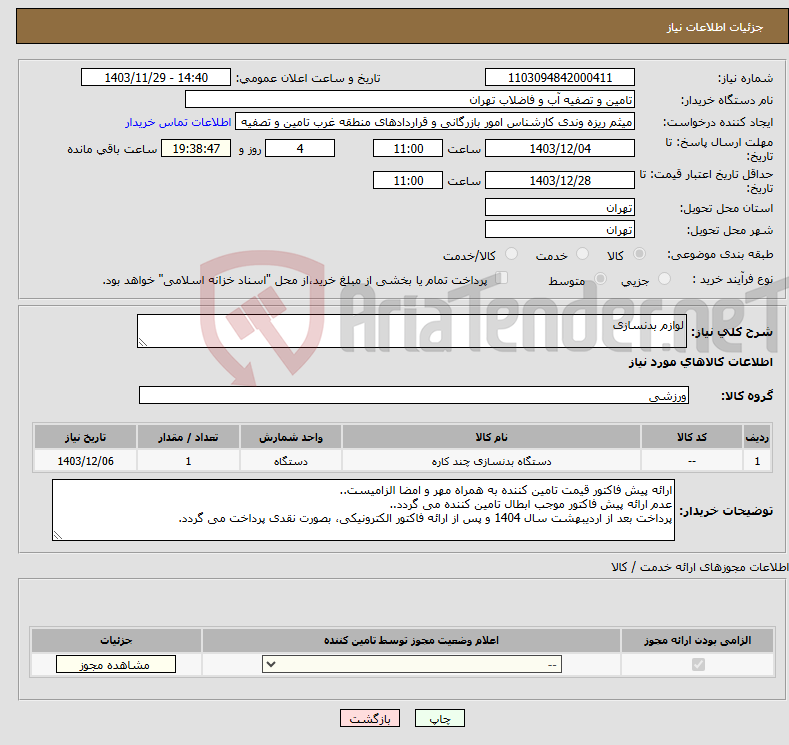Click the مشاهده مجوز button
This screenshot has width=789, height=745.
[116, 665]
